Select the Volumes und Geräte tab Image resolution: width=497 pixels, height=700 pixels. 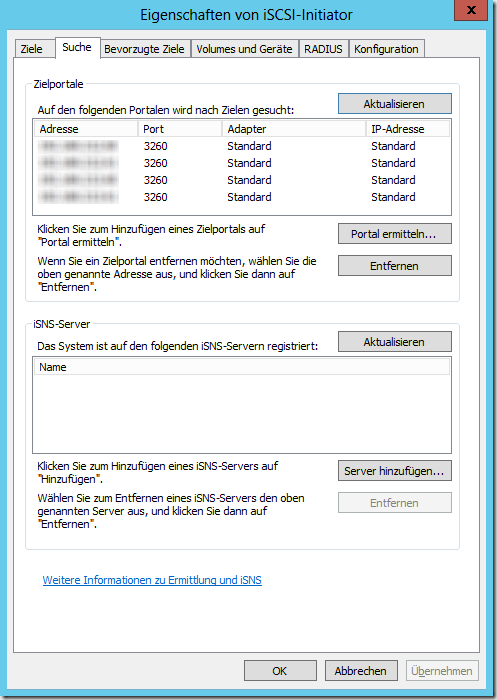pyautogui.click(x=244, y=49)
